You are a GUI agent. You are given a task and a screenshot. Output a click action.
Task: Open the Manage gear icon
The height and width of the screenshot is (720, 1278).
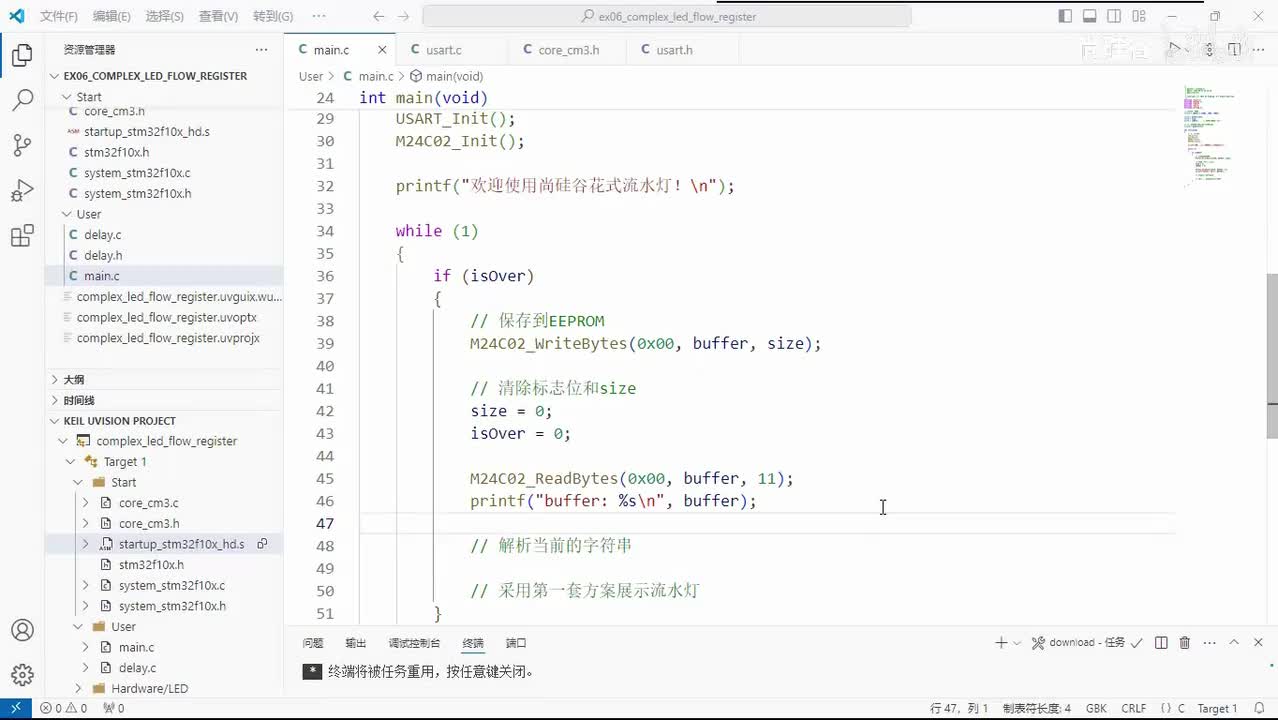pos(22,675)
